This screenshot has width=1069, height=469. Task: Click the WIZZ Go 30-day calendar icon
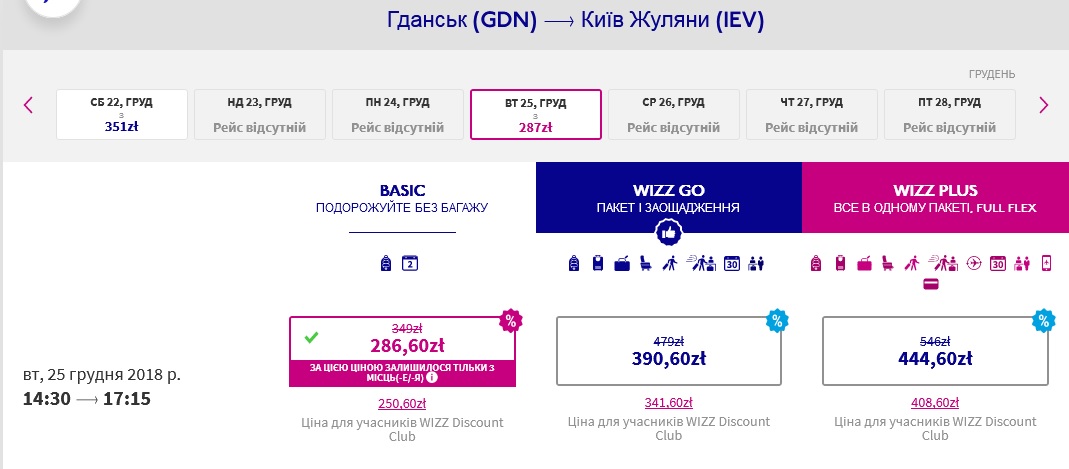[x=732, y=263]
